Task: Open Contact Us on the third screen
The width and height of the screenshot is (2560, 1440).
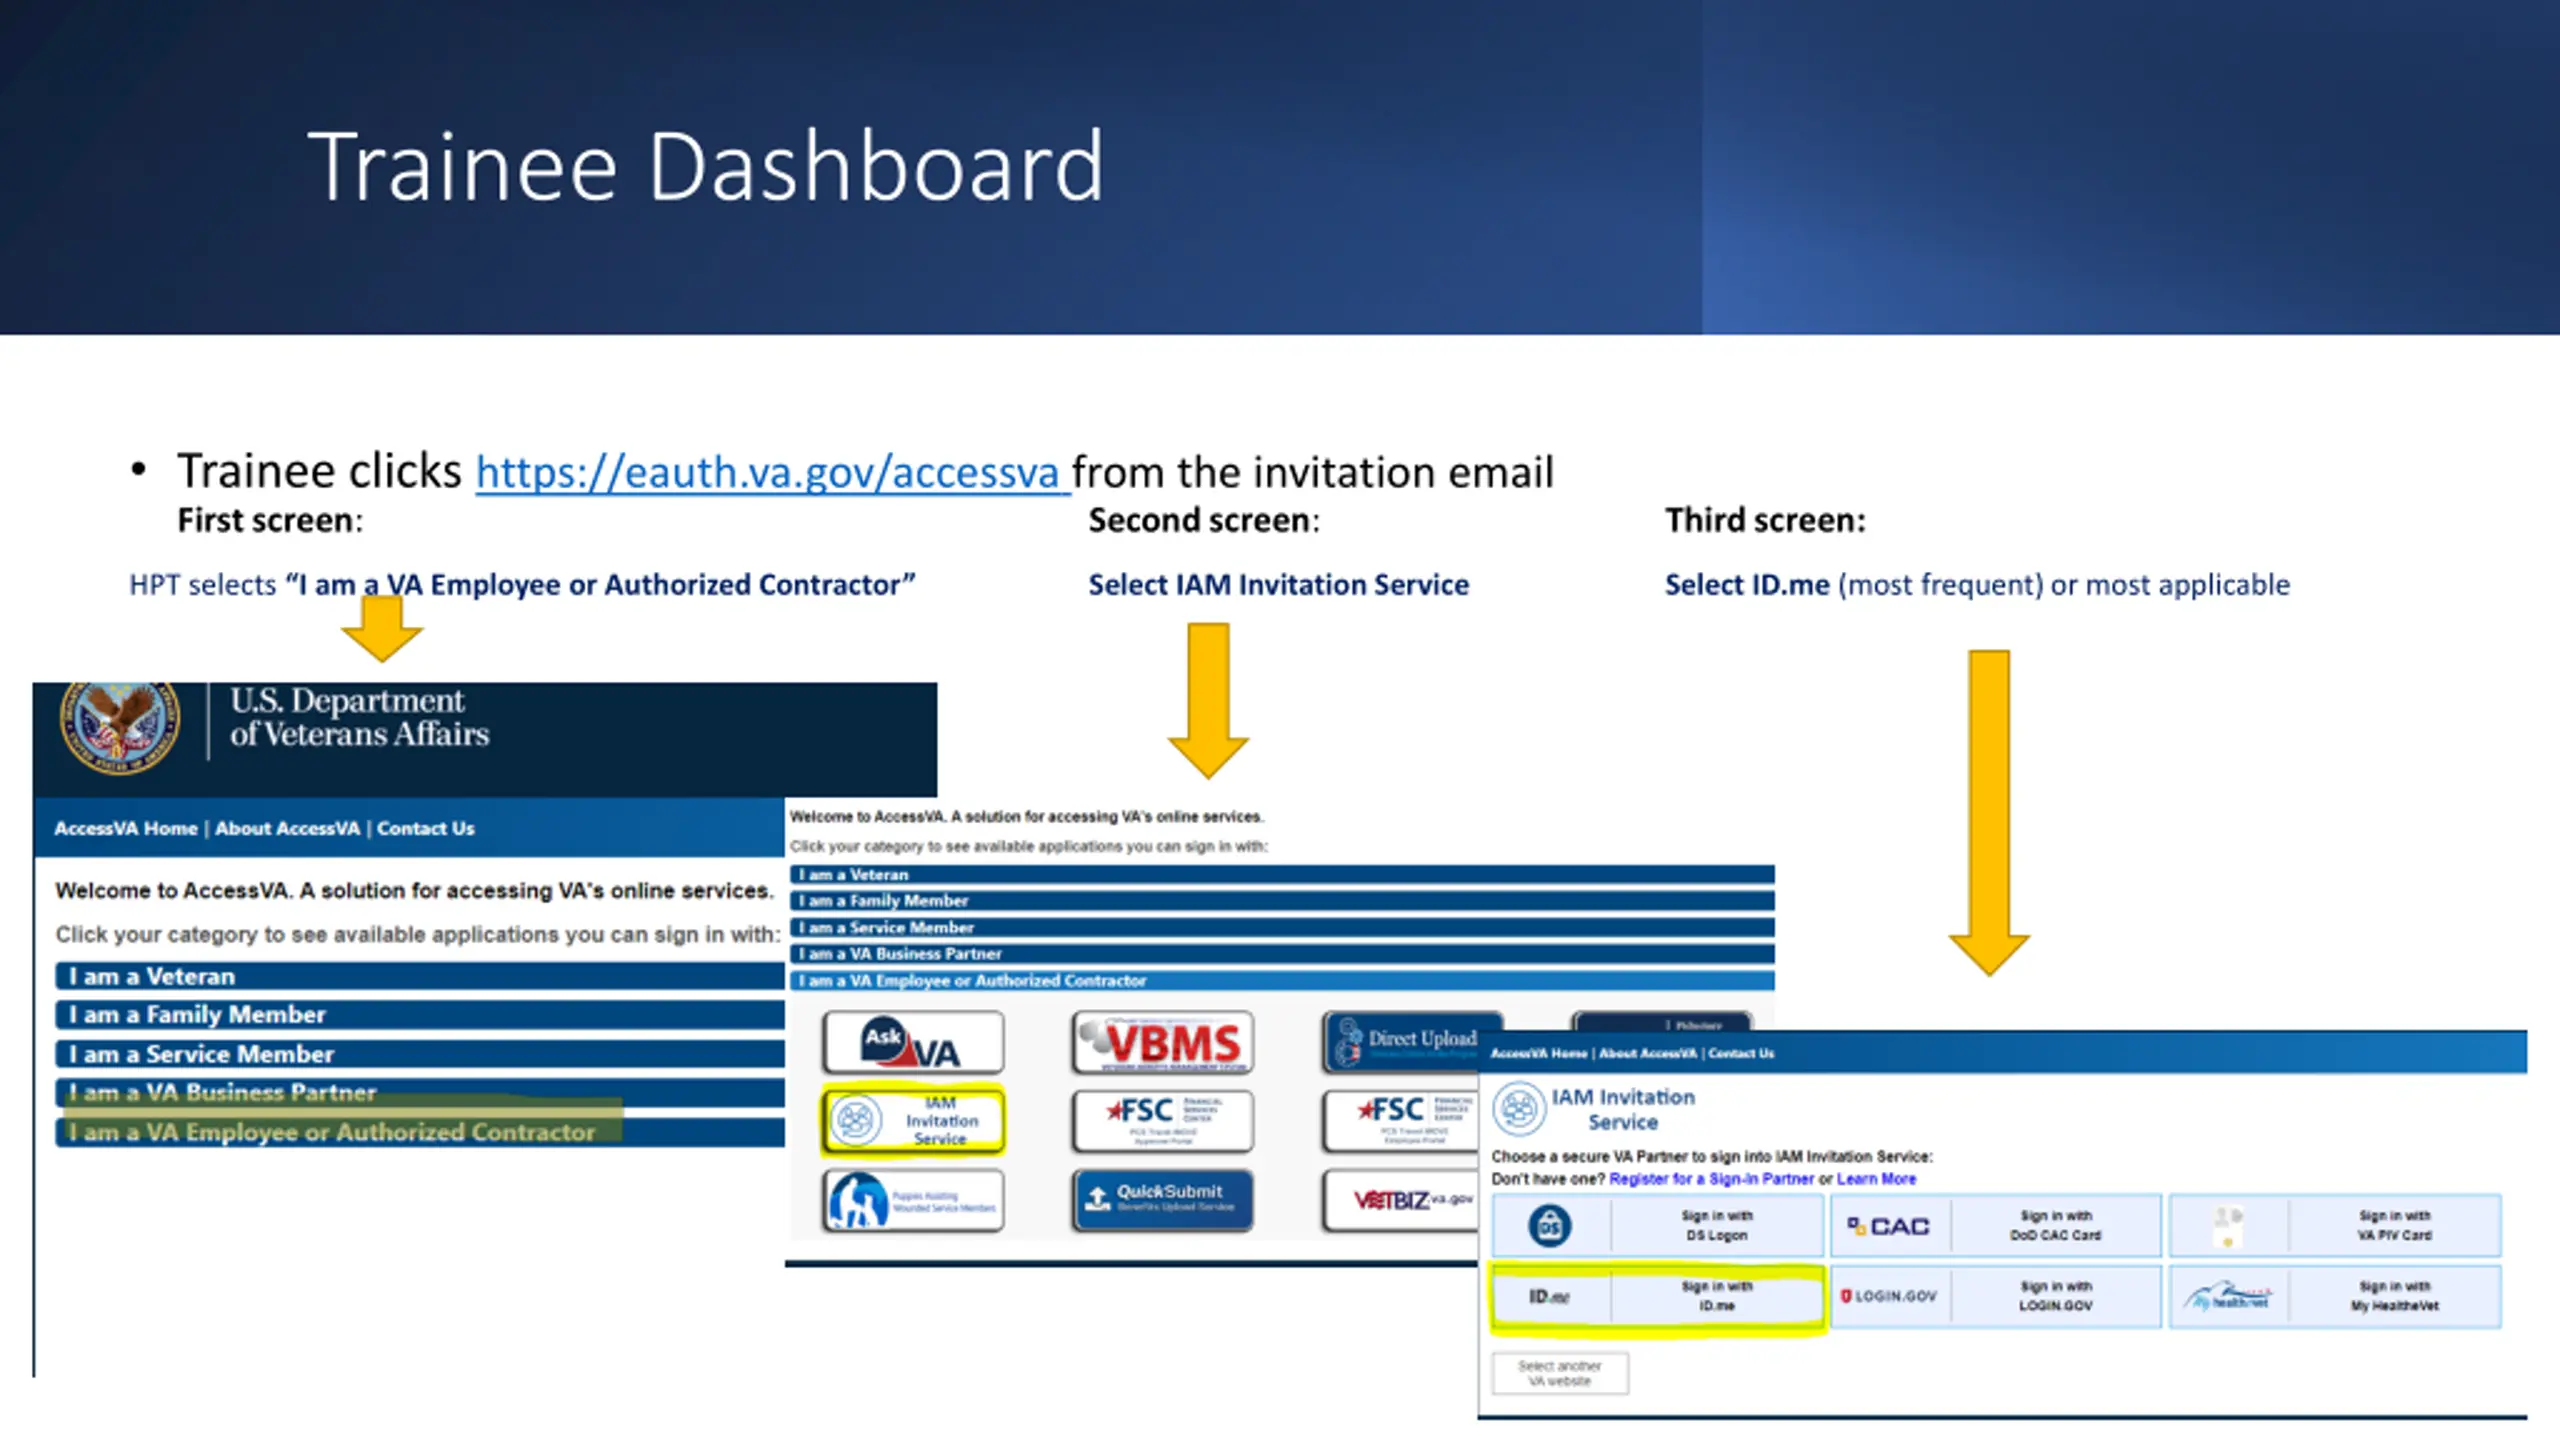Action: pos(1741,1053)
